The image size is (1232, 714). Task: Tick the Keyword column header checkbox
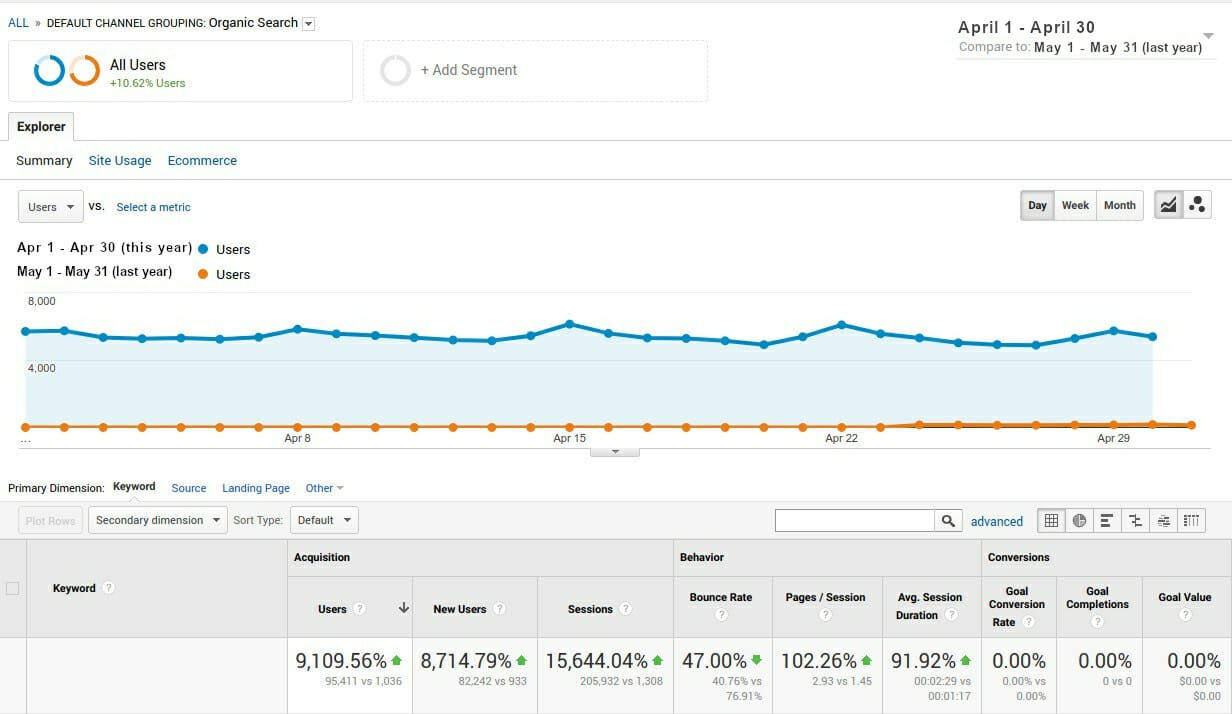pos(13,588)
